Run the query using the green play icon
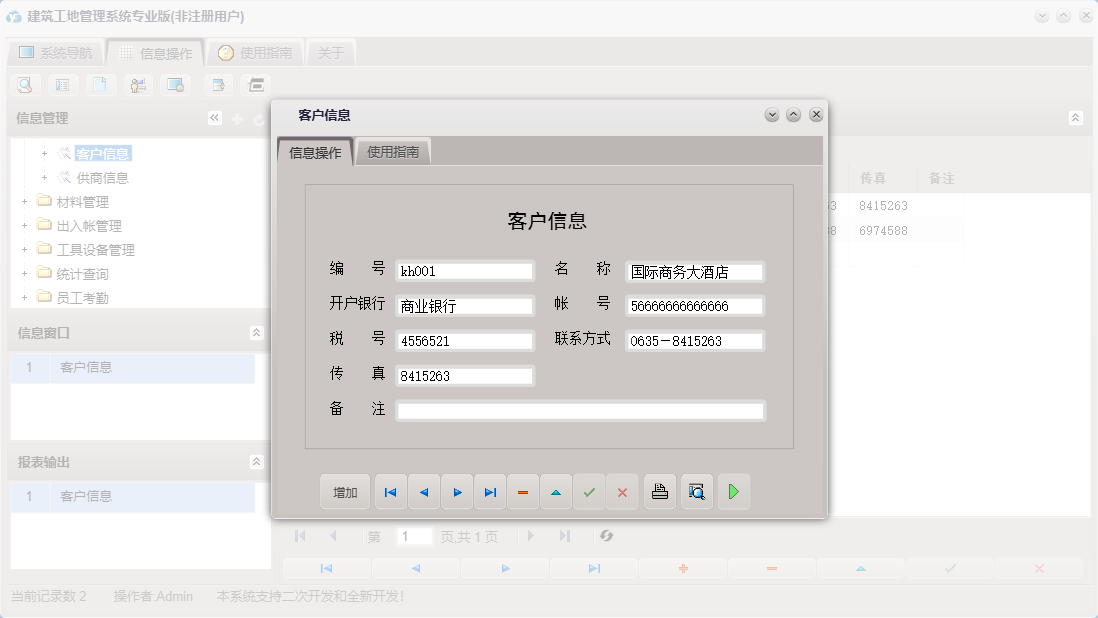Viewport: 1098px width, 618px height. coord(734,491)
